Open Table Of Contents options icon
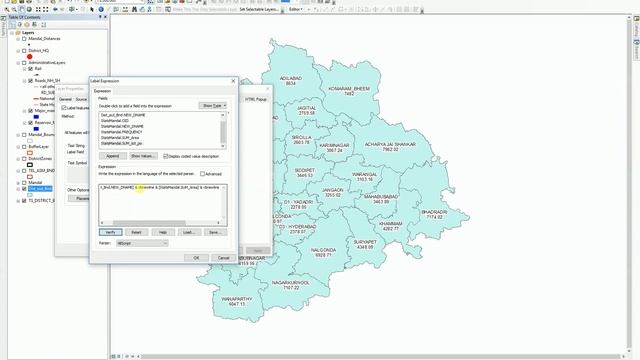The image size is (640, 360). 43,25
